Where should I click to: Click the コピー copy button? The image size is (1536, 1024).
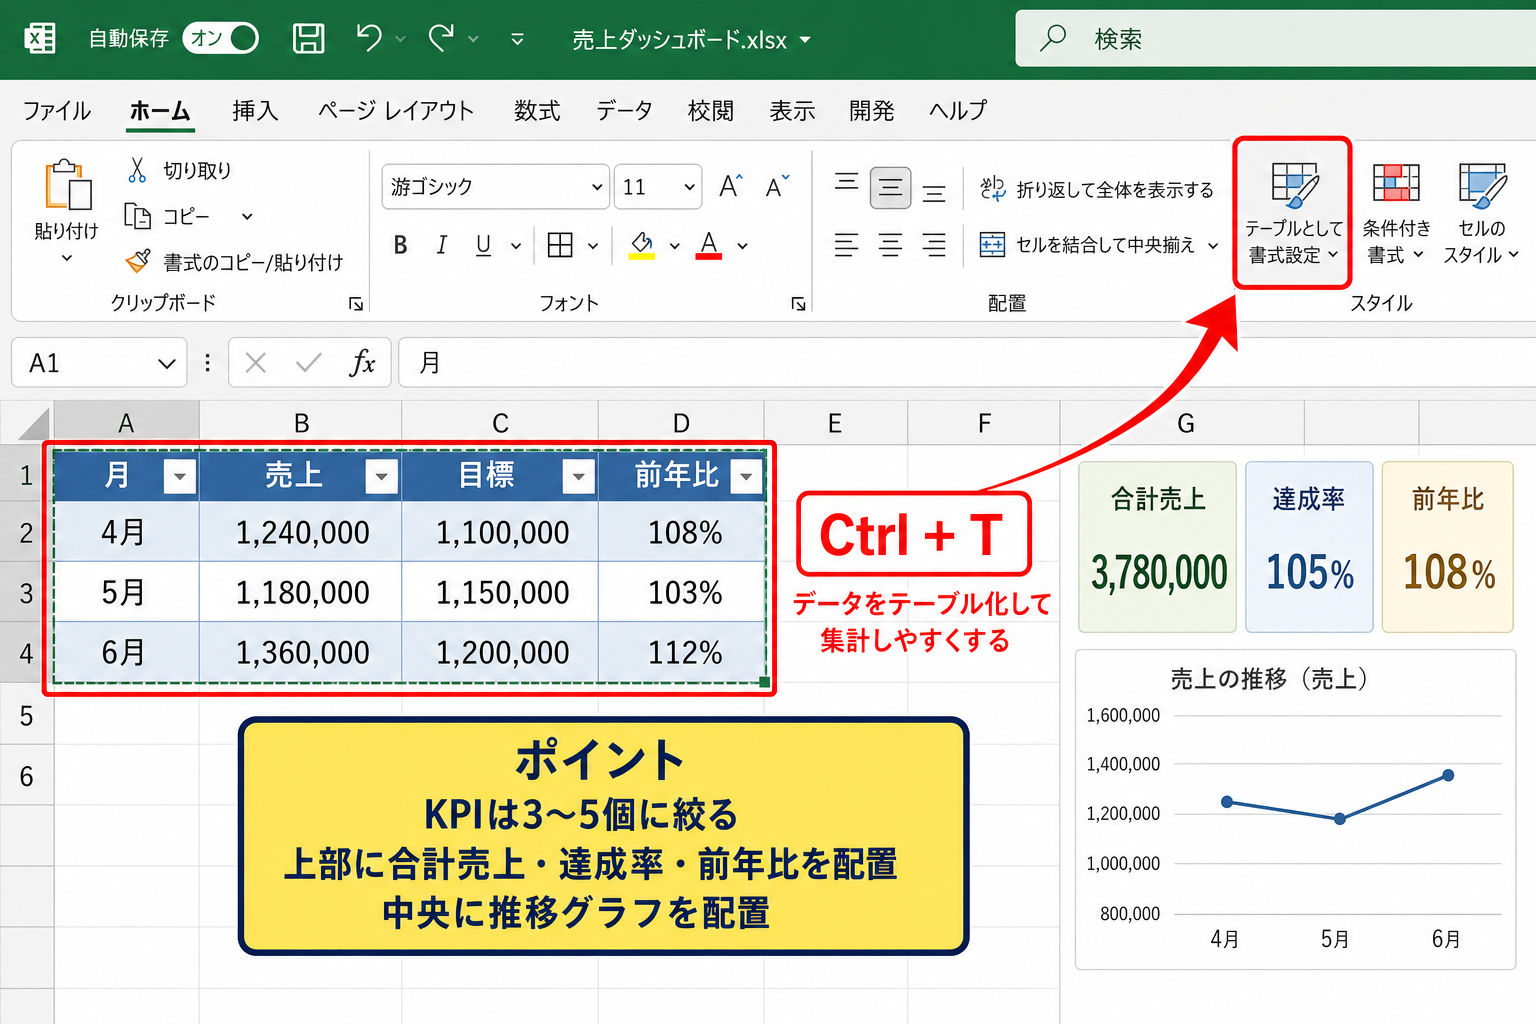click(166, 216)
